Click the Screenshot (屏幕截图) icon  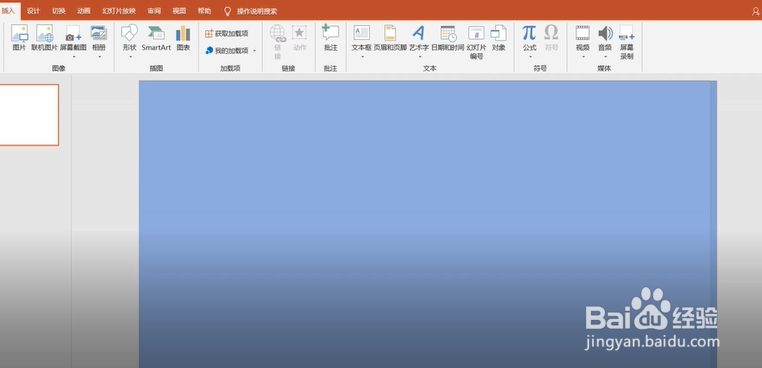(x=73, y=34)
